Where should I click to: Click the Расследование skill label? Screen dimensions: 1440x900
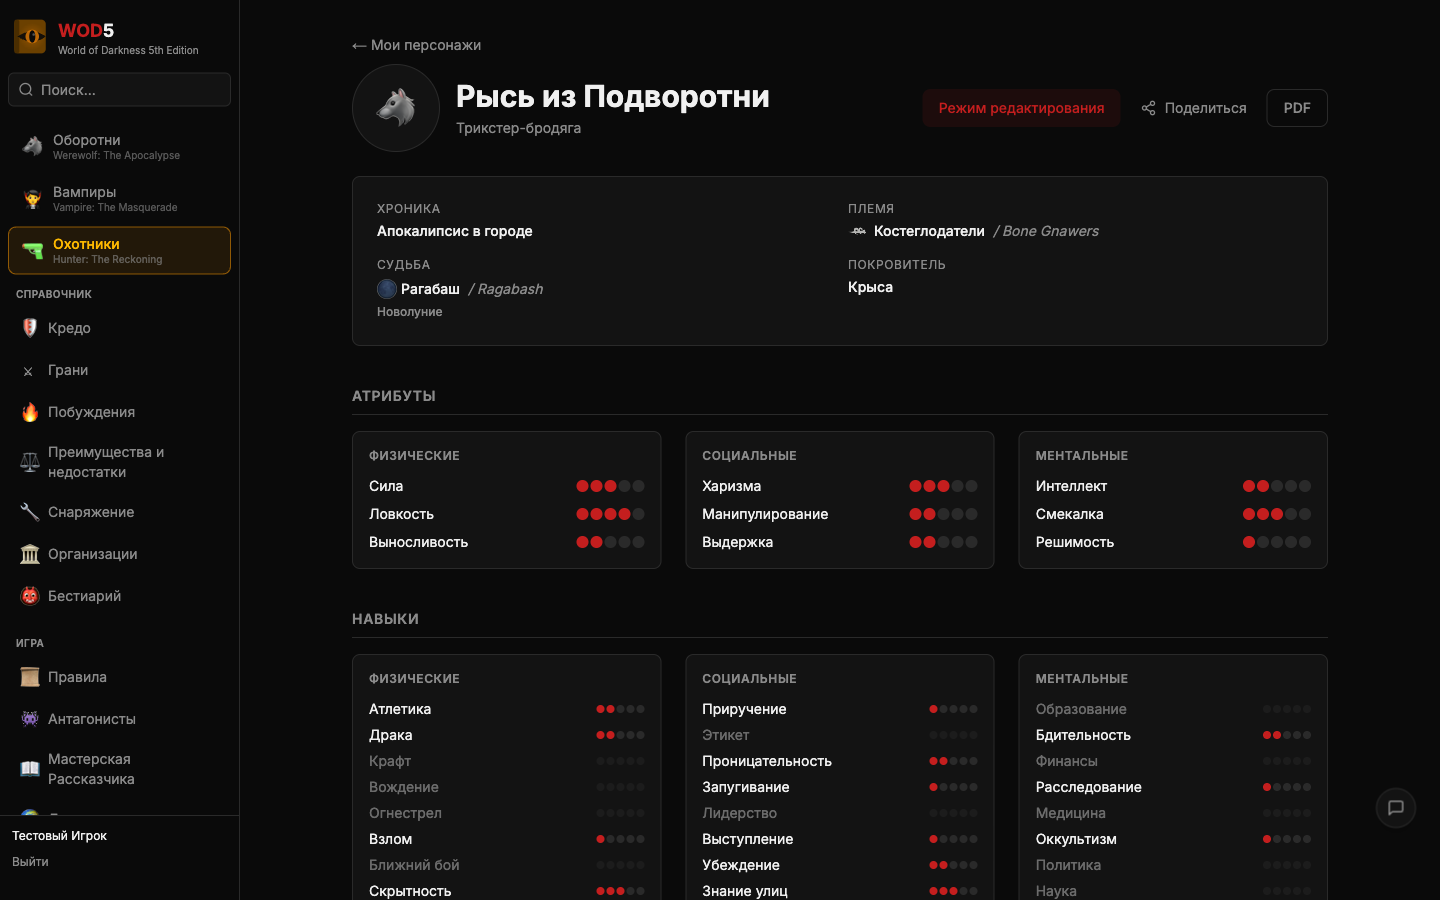[x=1088, y=787]
